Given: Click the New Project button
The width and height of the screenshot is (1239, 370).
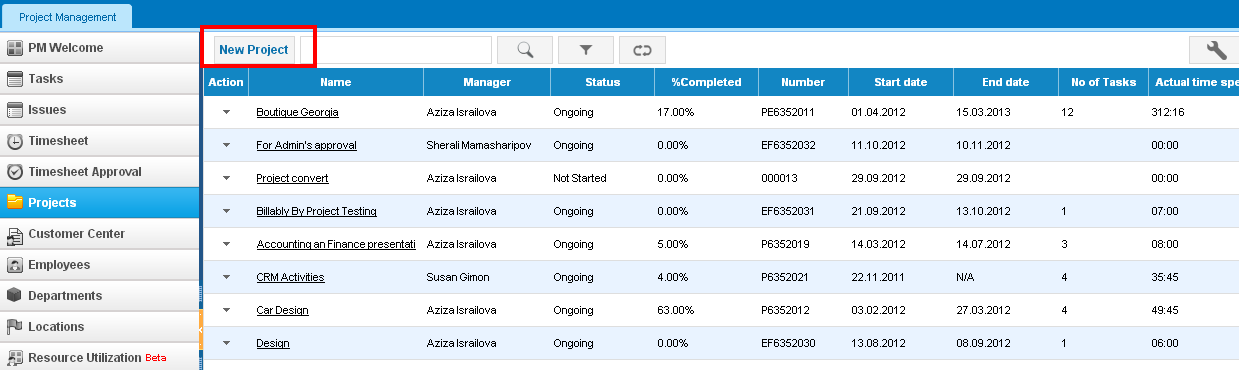Looking at the screenshot, I should 254,50.
